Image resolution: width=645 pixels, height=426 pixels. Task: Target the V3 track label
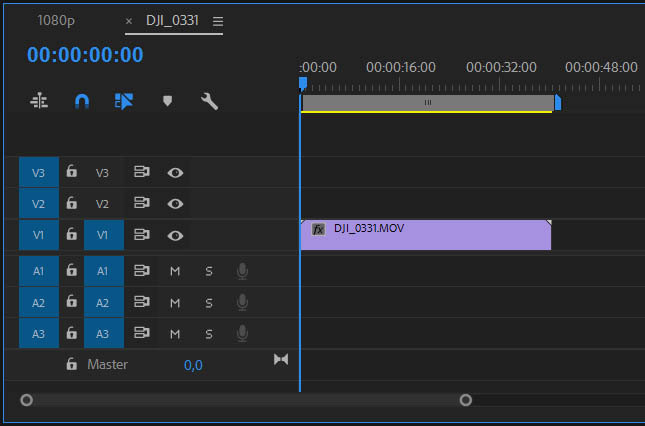coord(102,173)
